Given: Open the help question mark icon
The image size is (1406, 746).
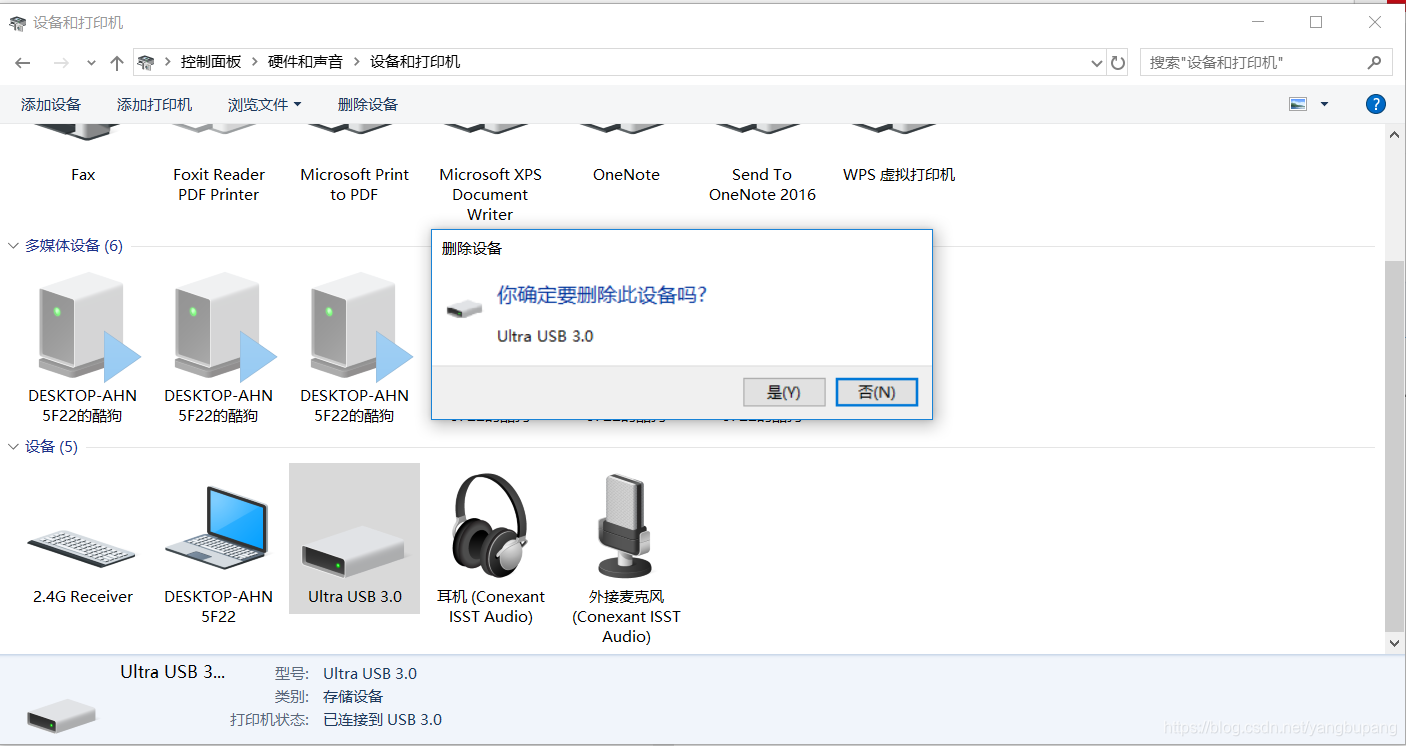Looking at the screenshot, I should [x=1376, y=104].
